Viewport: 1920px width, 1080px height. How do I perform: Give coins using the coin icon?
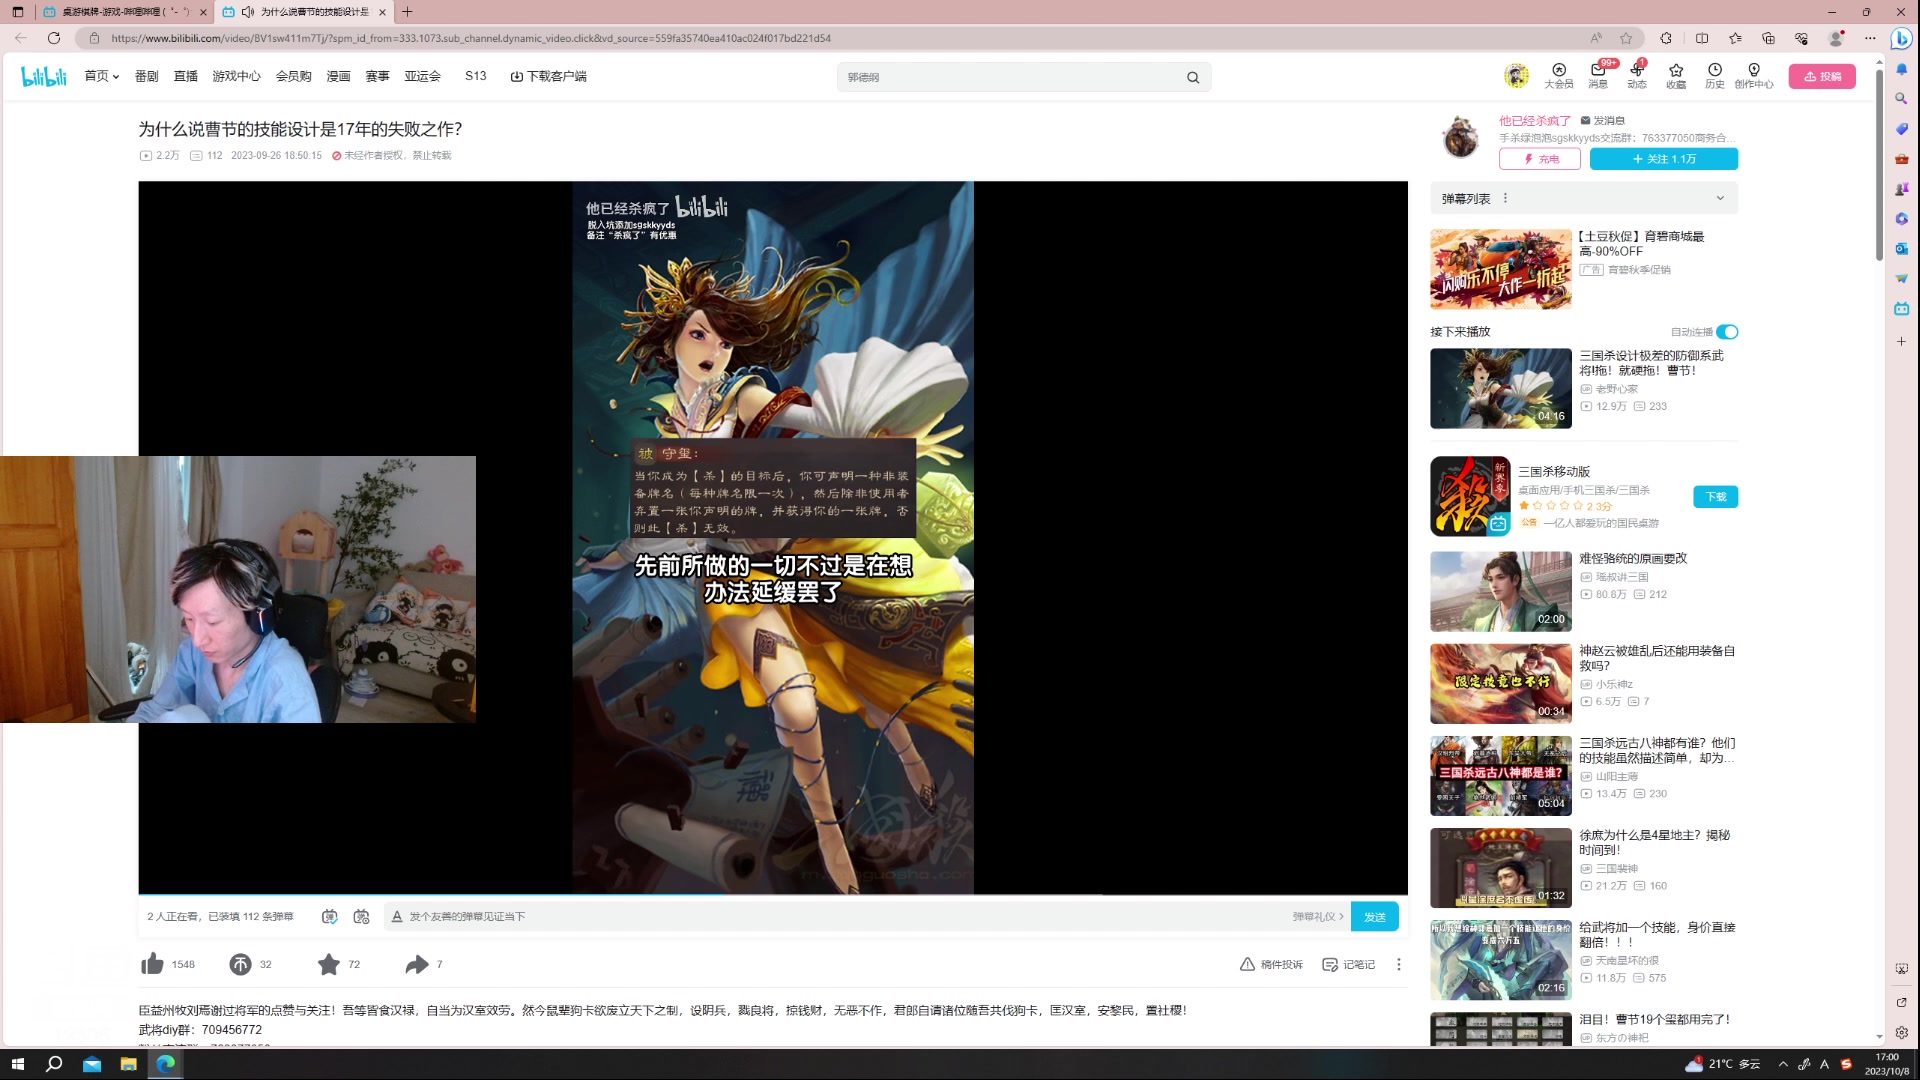(x=240, y=964)
